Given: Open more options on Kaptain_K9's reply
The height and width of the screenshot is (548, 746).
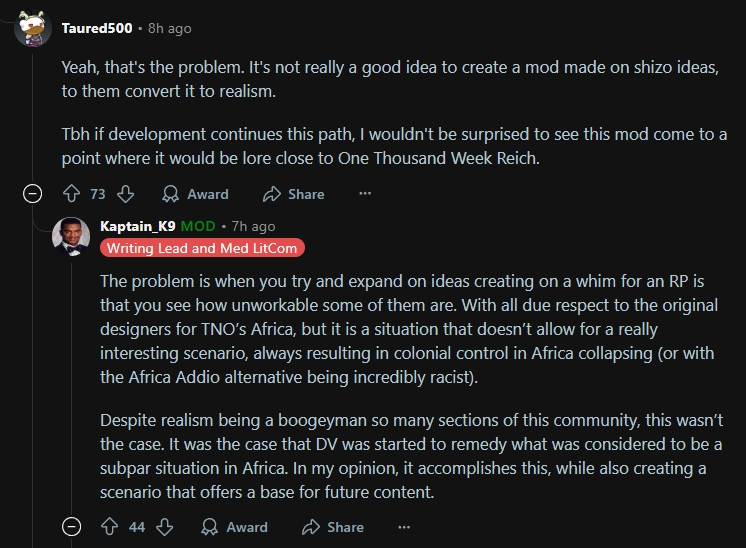Looking at the screenshot, I should click(404, 527).
